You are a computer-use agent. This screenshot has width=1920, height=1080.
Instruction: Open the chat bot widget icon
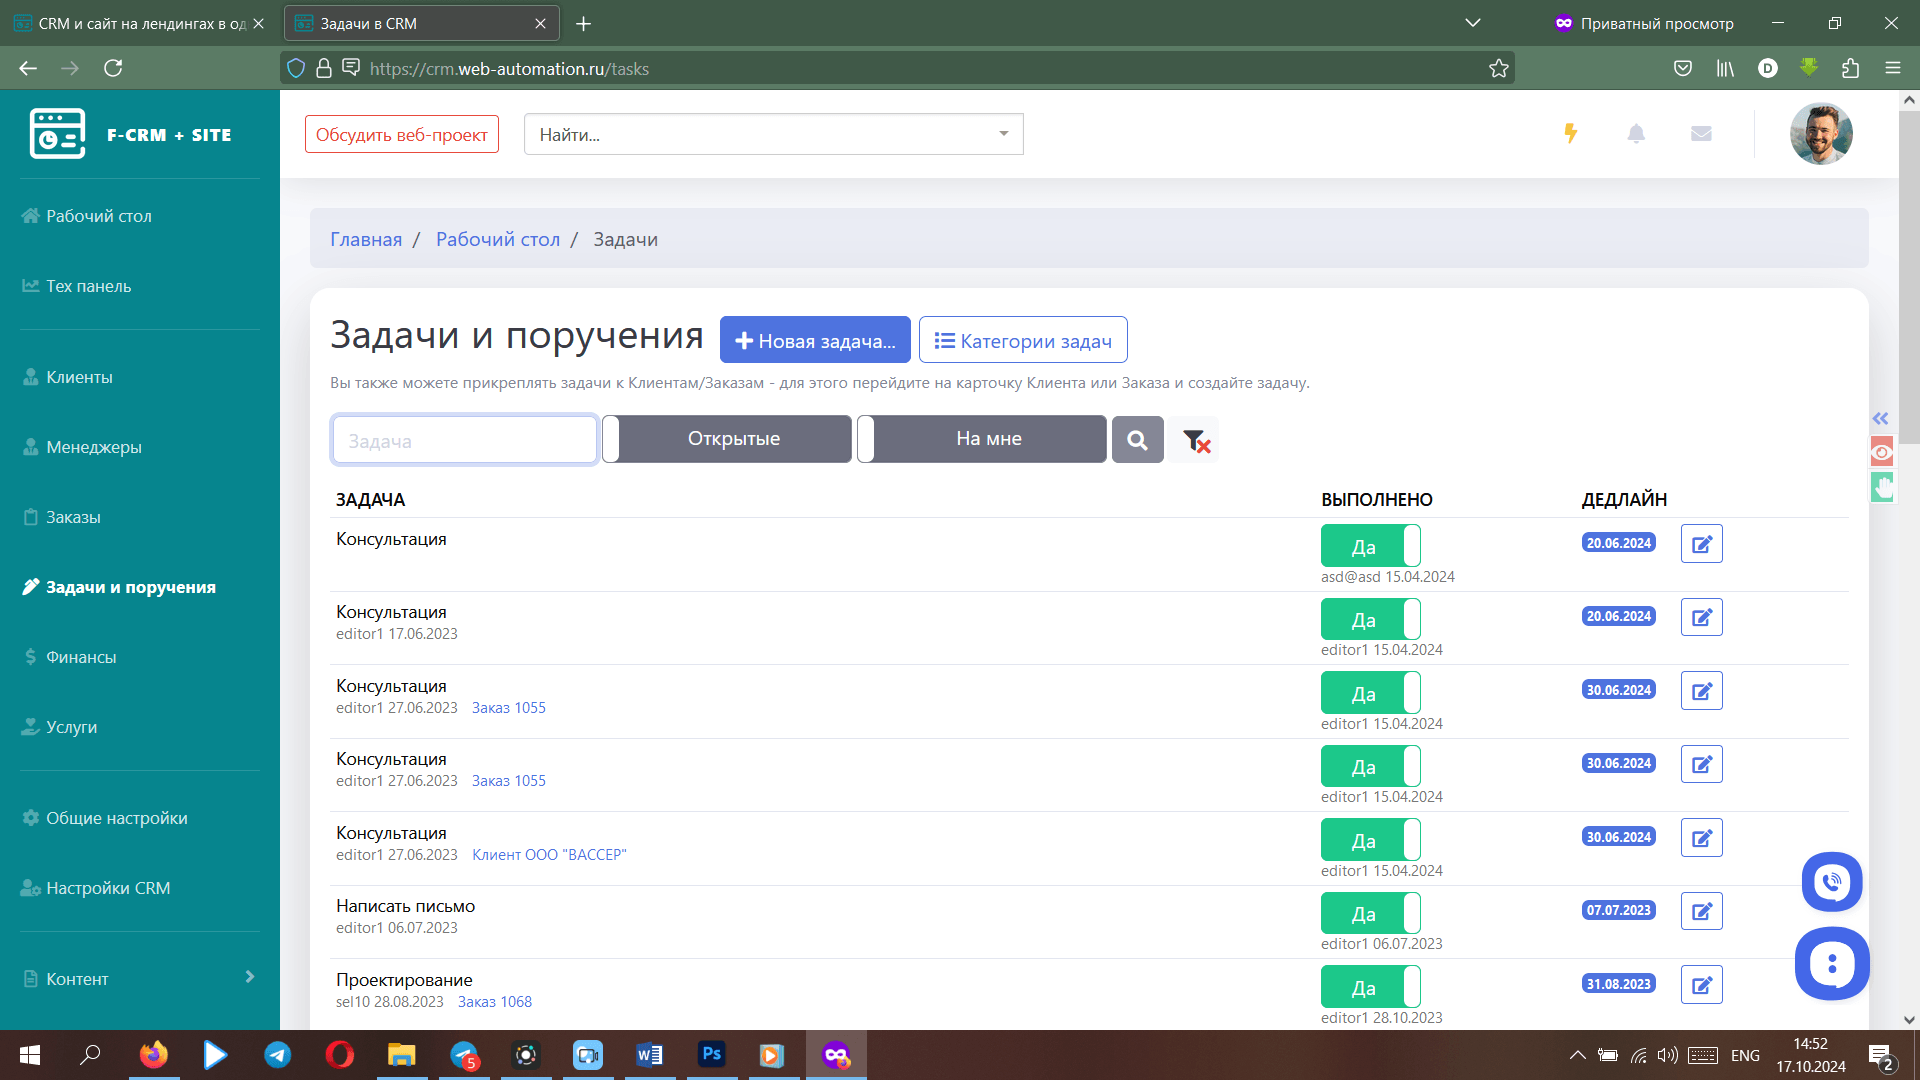tap(1831, 963)
